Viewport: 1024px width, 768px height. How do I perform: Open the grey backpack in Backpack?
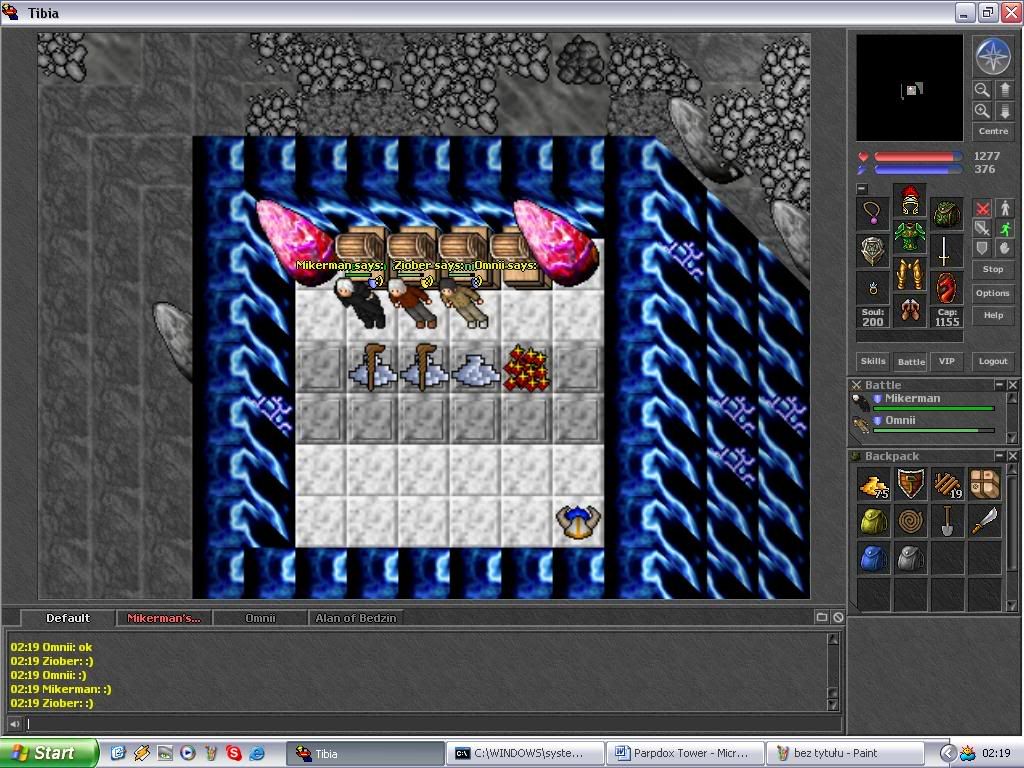[x=910, y=560]
